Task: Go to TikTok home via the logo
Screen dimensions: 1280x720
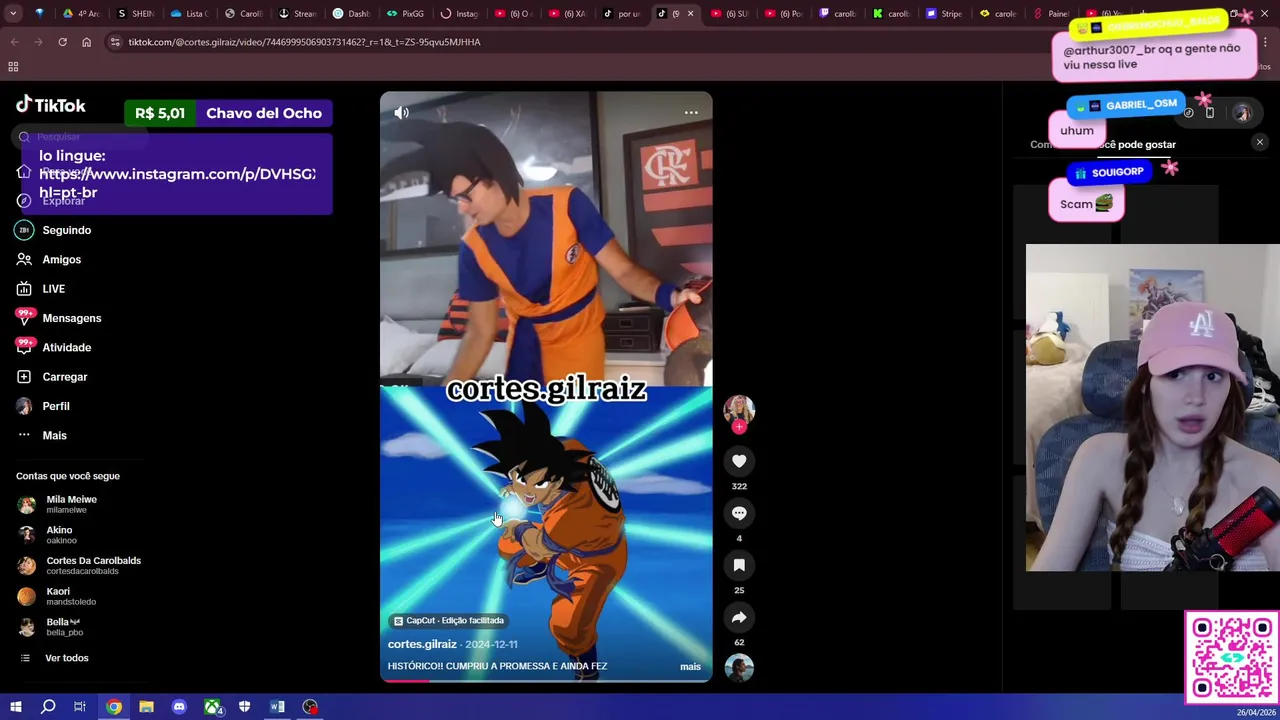Action: [x=51, y=105]
